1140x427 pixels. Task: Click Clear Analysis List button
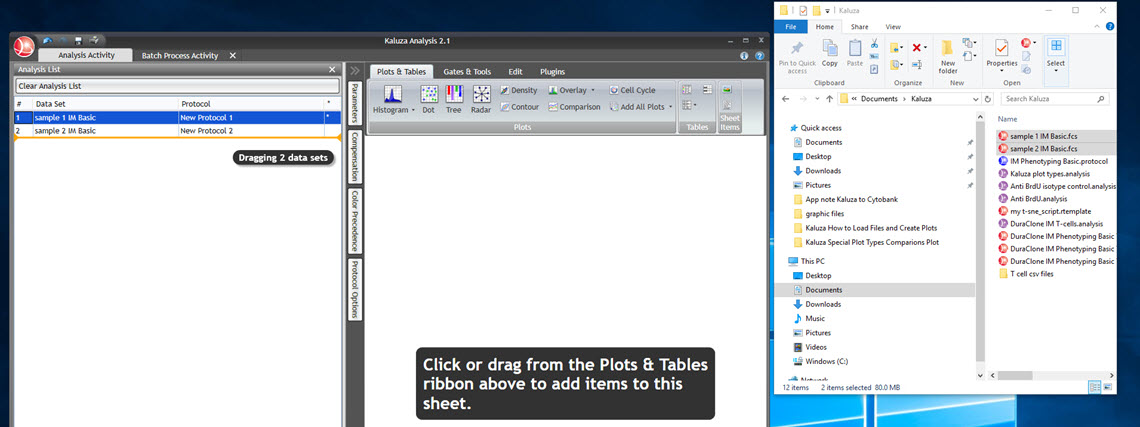click(177, 86)
